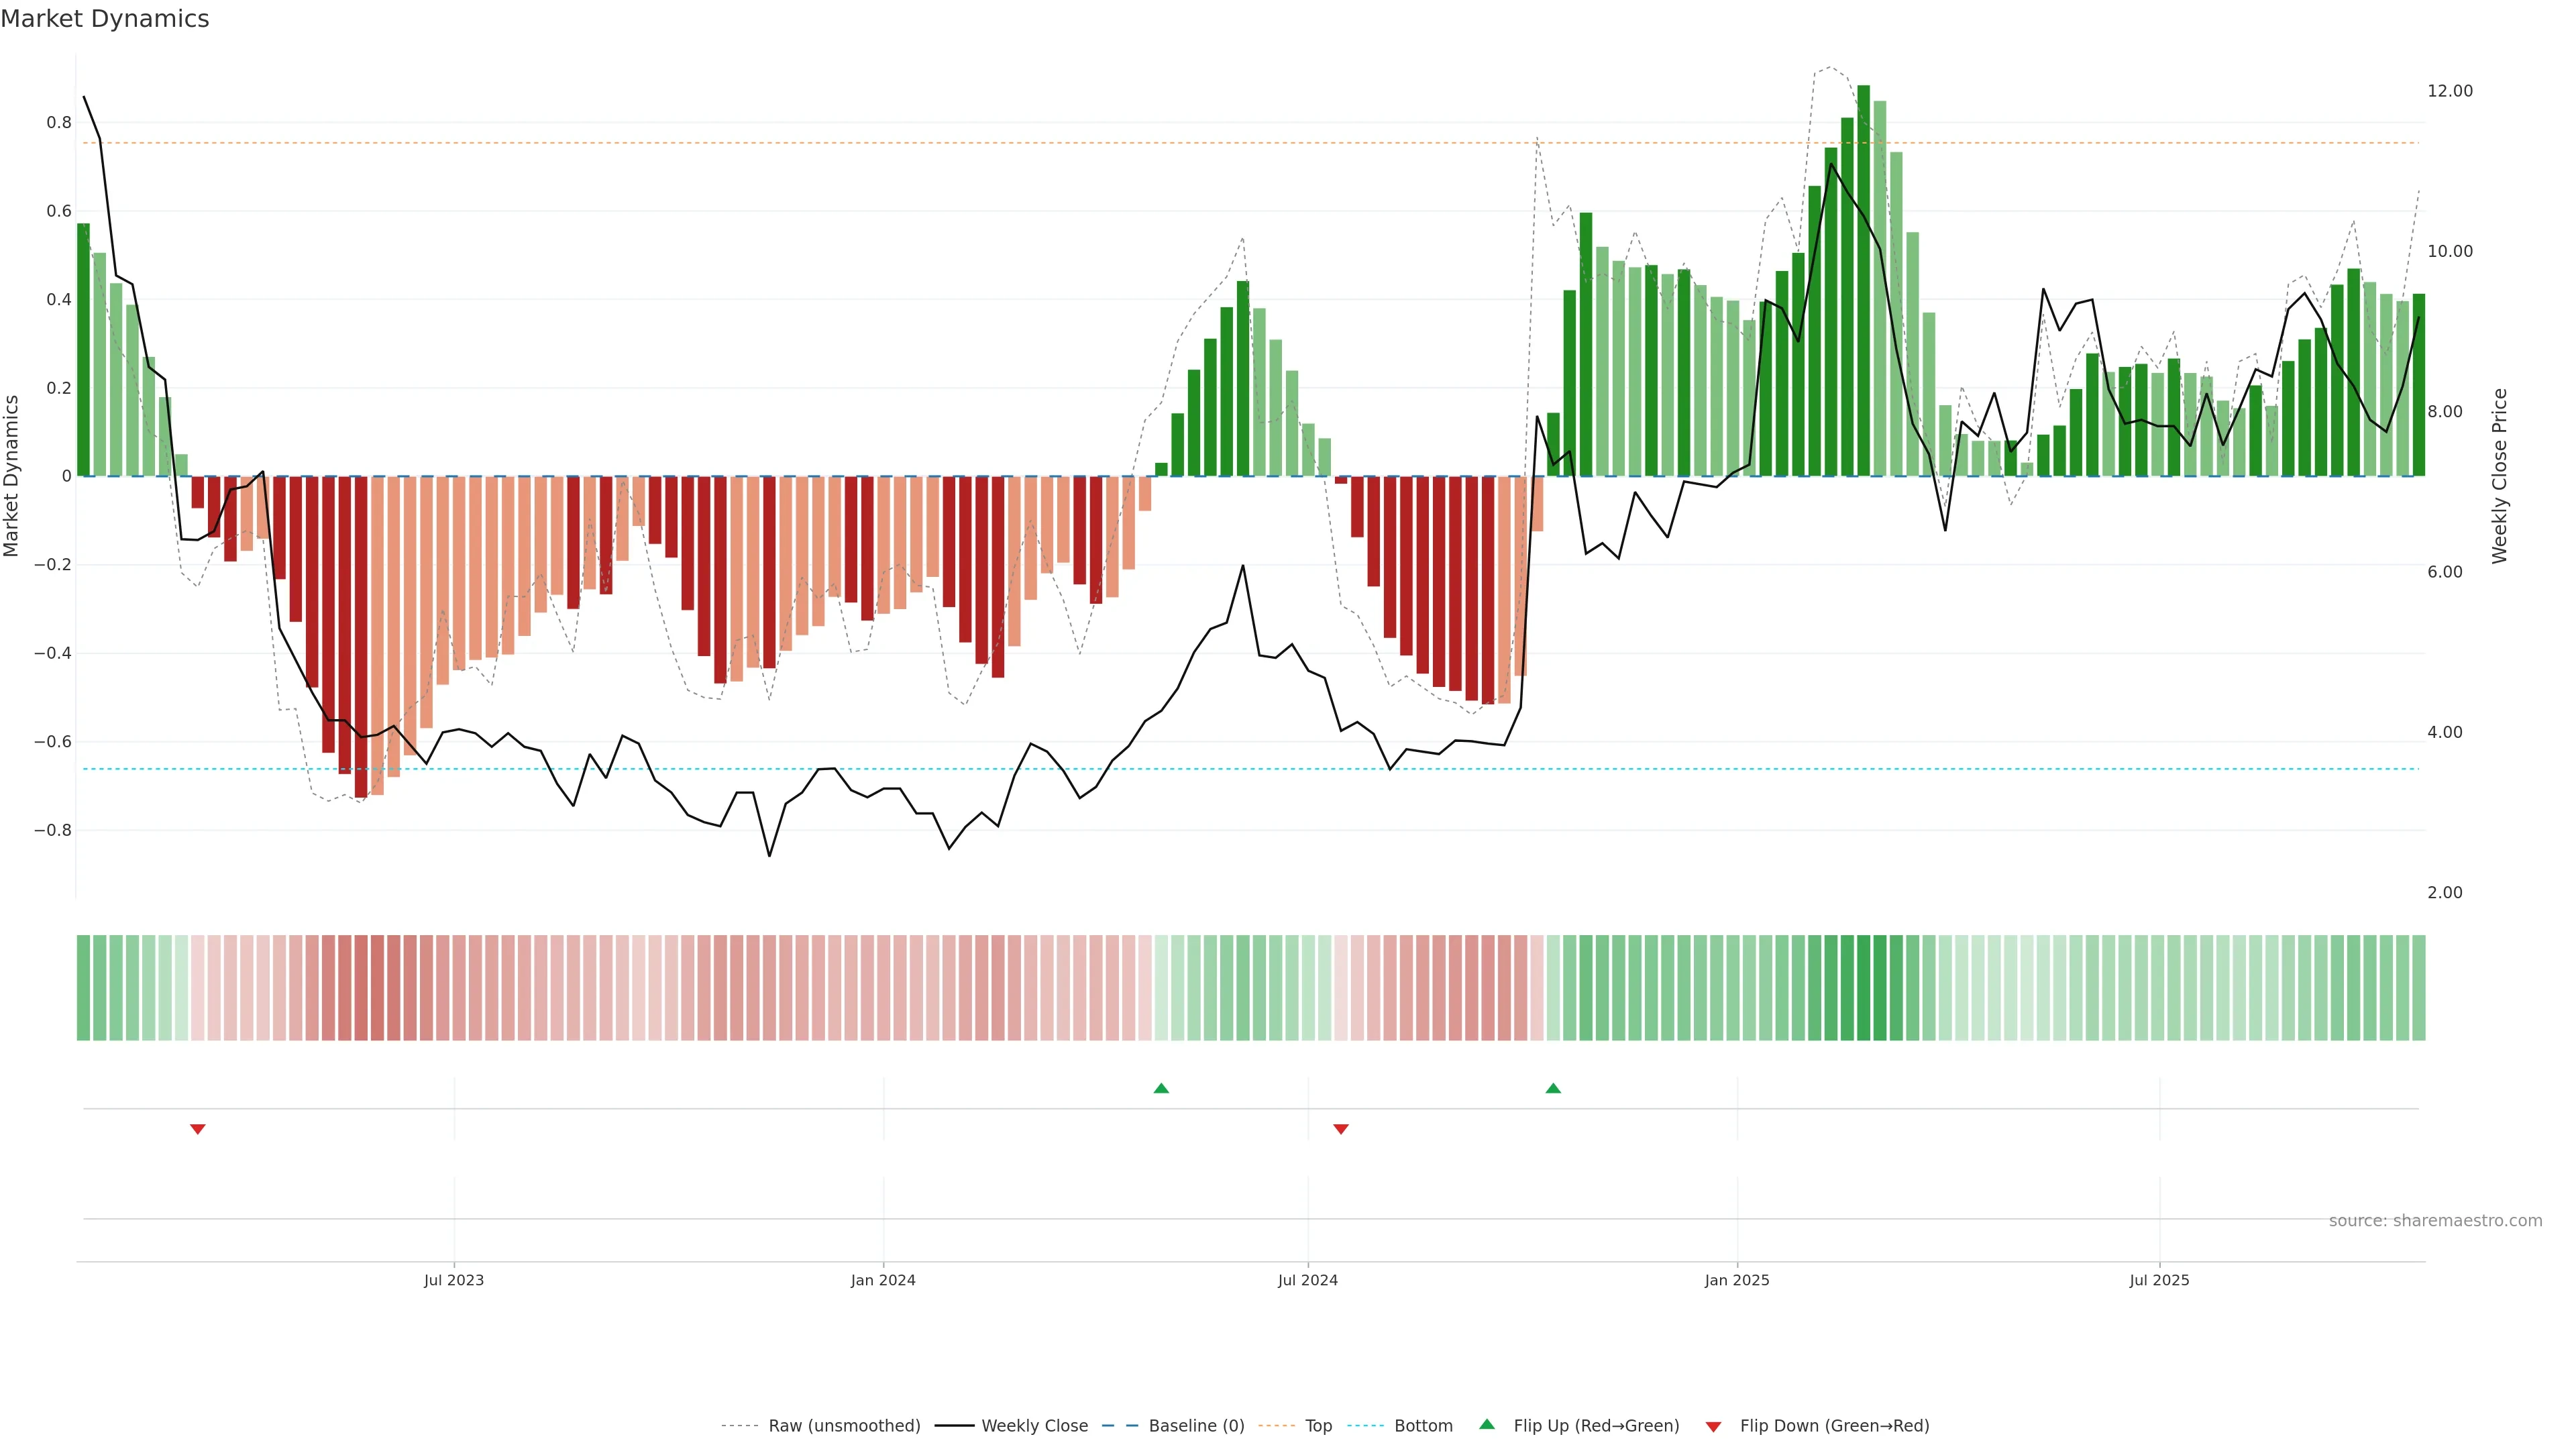Click the green flip-up marker before Jul 2024

click(x=1161, y=1088)
